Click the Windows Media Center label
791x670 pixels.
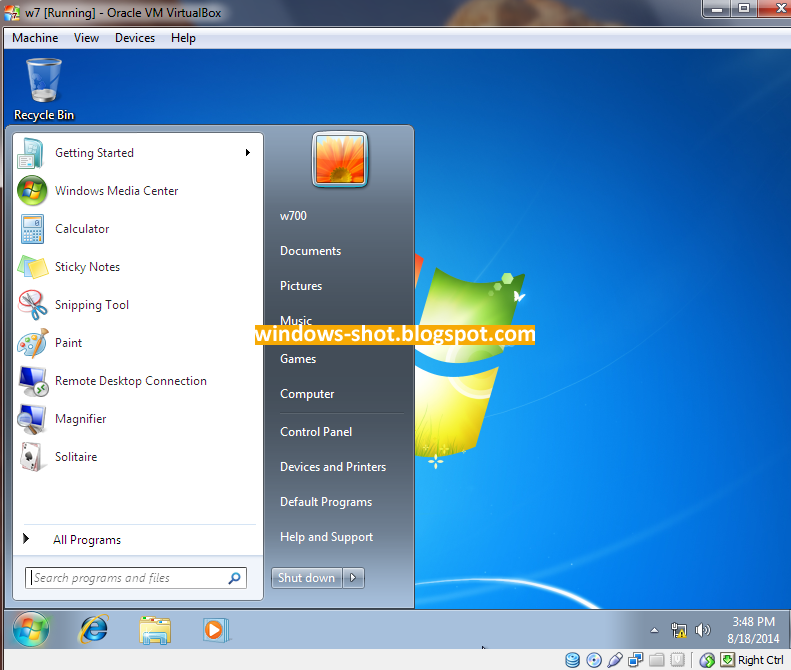[117, 191]
